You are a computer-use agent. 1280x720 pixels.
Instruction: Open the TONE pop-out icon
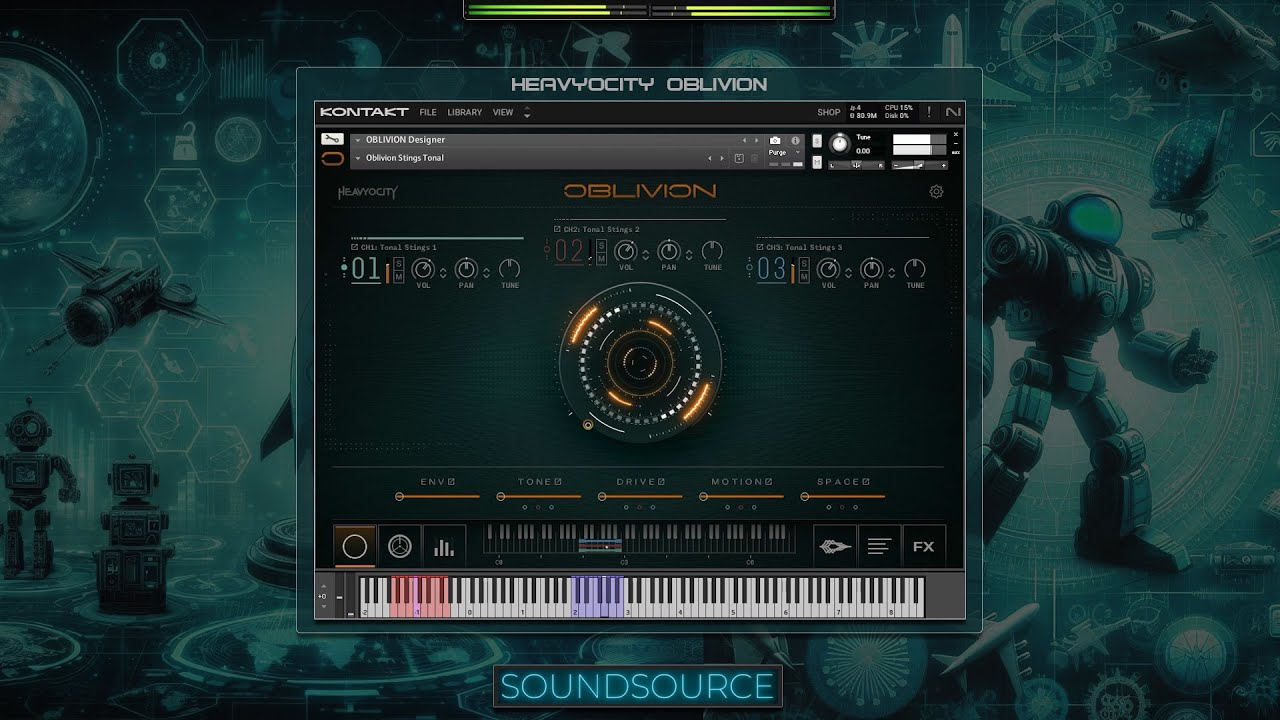click(x=558, y=482)
